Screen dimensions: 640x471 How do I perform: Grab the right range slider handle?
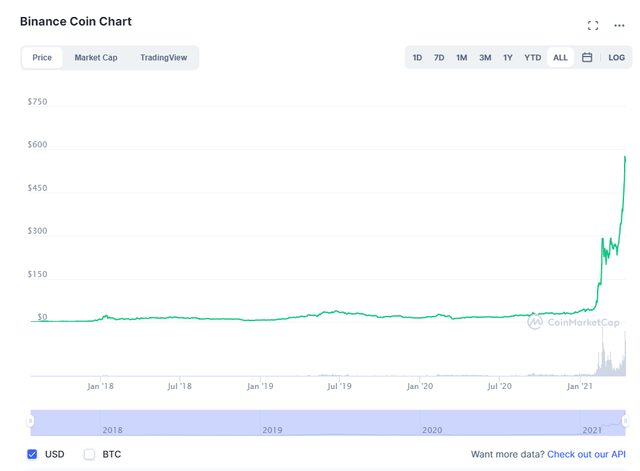point(625,421)
